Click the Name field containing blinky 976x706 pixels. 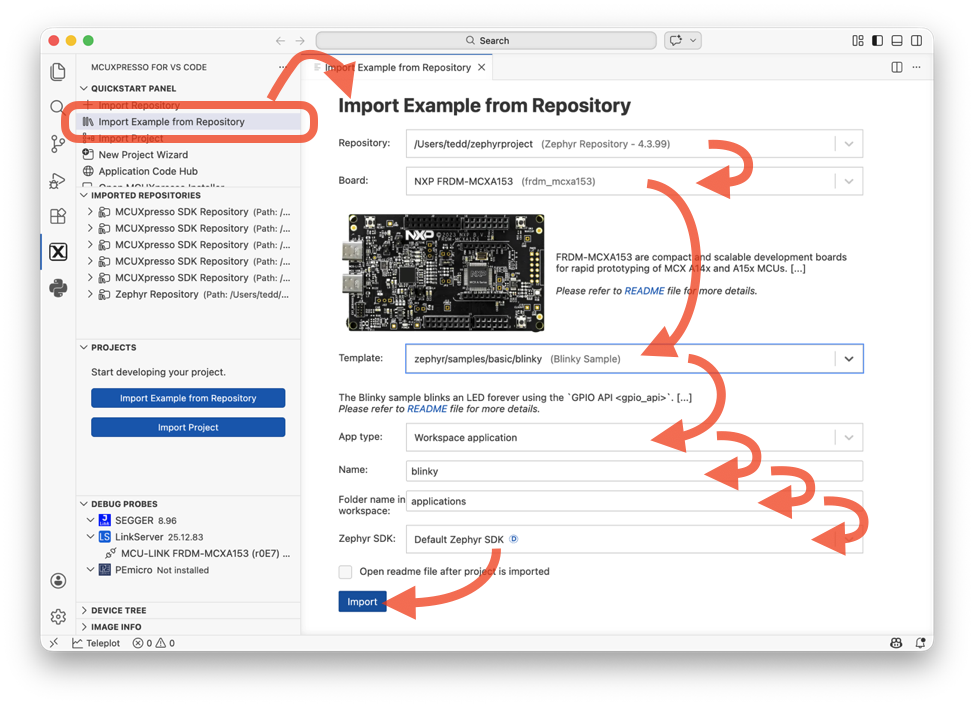tap(634, 471)
